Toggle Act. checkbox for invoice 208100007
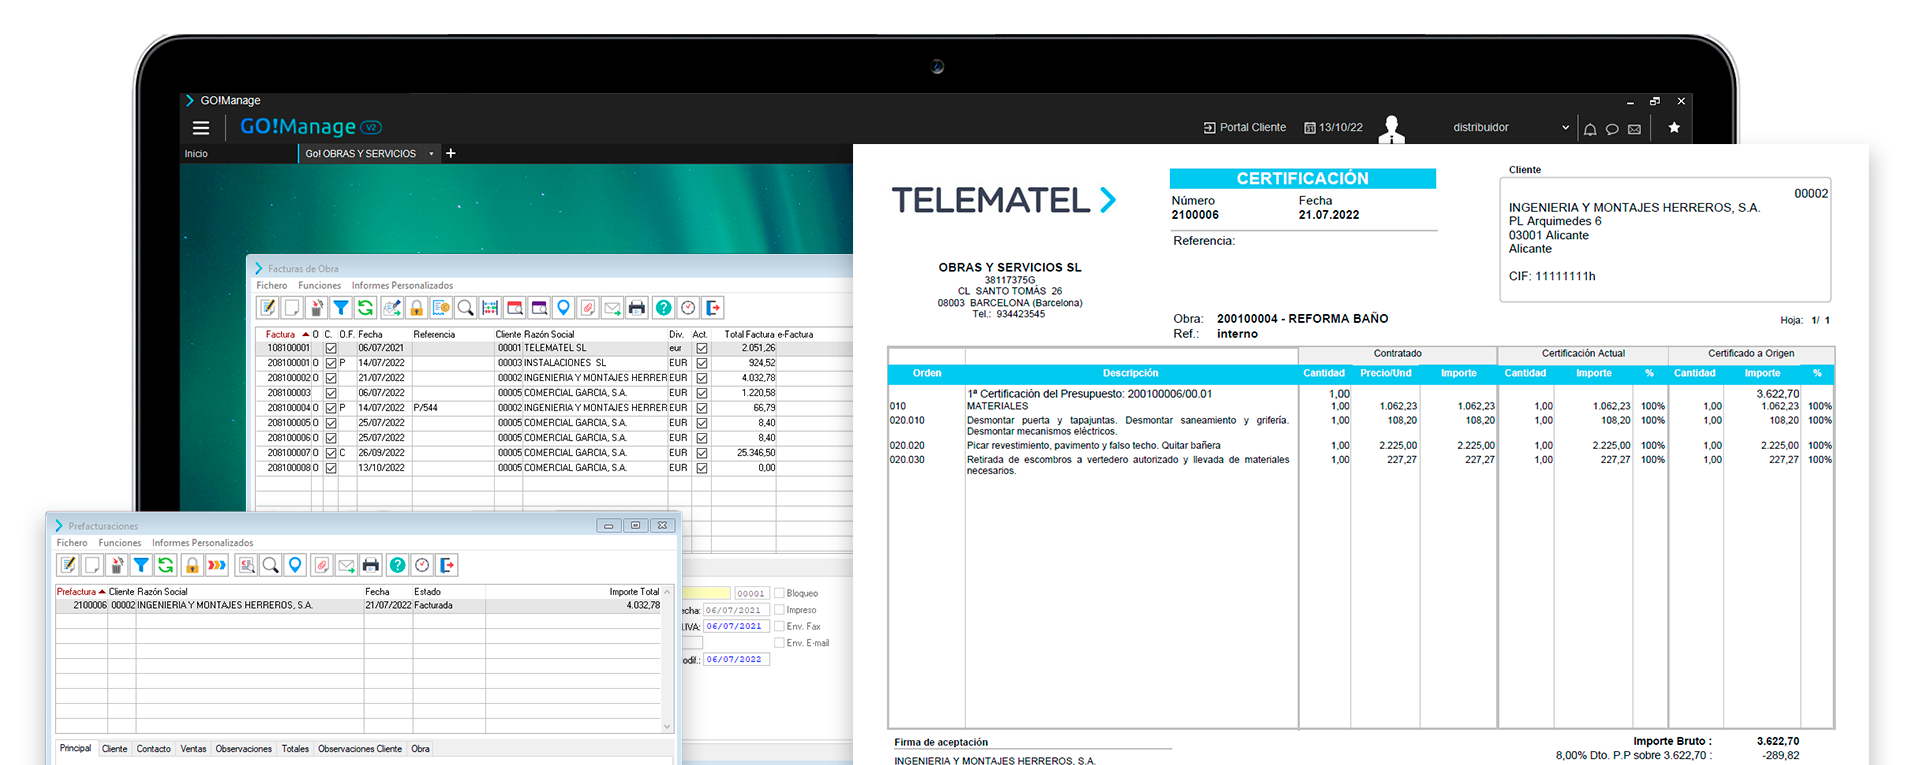The width and height of the screenshot is (1920, 765). click(x=702, y=453)
